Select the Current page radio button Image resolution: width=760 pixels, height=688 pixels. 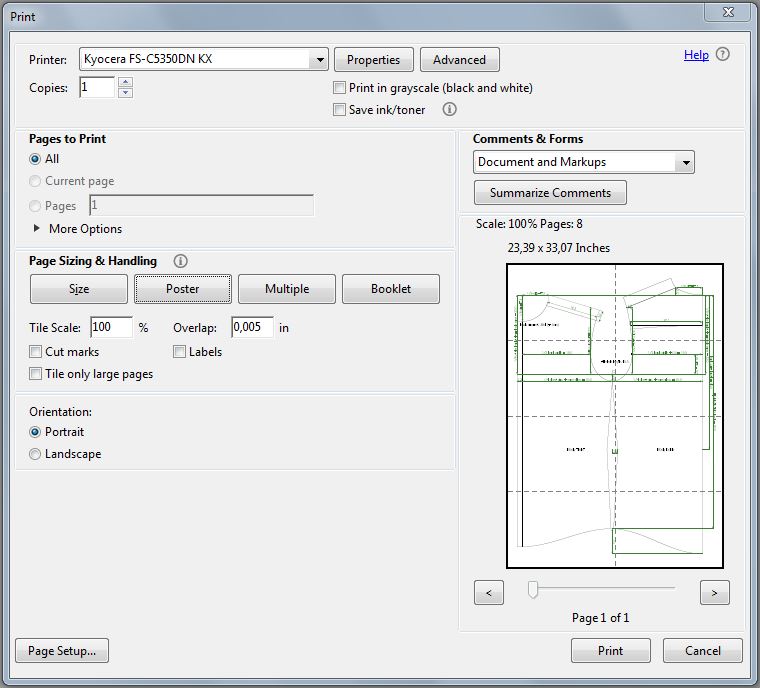point(35,181)
